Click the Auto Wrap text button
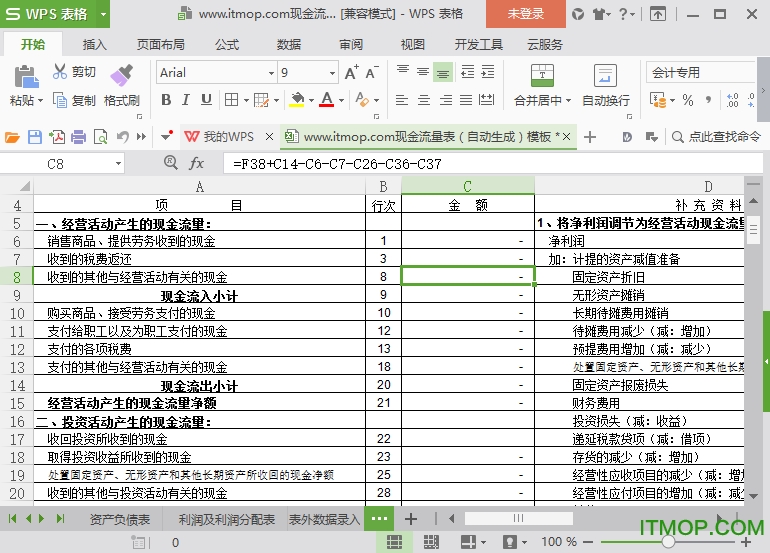The width and height of the screenshot is (770, 553). coord(605,85)
